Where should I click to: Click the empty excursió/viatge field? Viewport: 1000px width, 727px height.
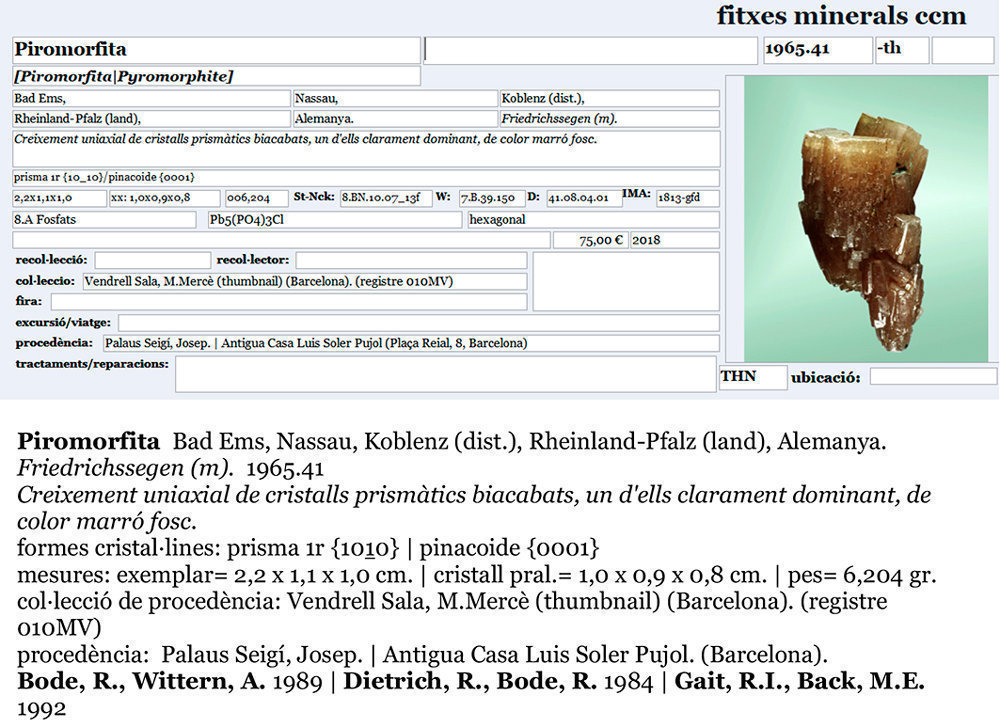click(x=418, y=323)
